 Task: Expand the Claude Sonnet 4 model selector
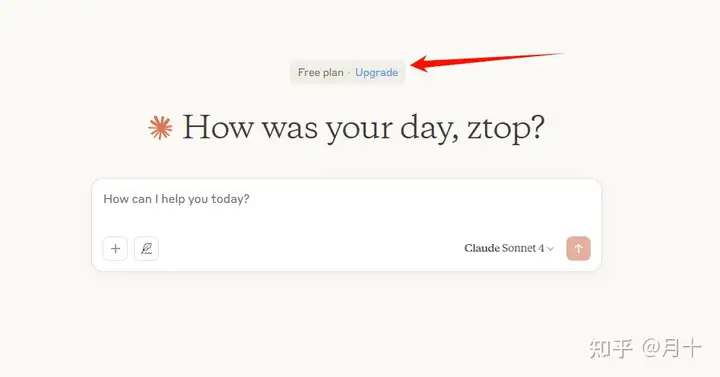coord(509,248)
